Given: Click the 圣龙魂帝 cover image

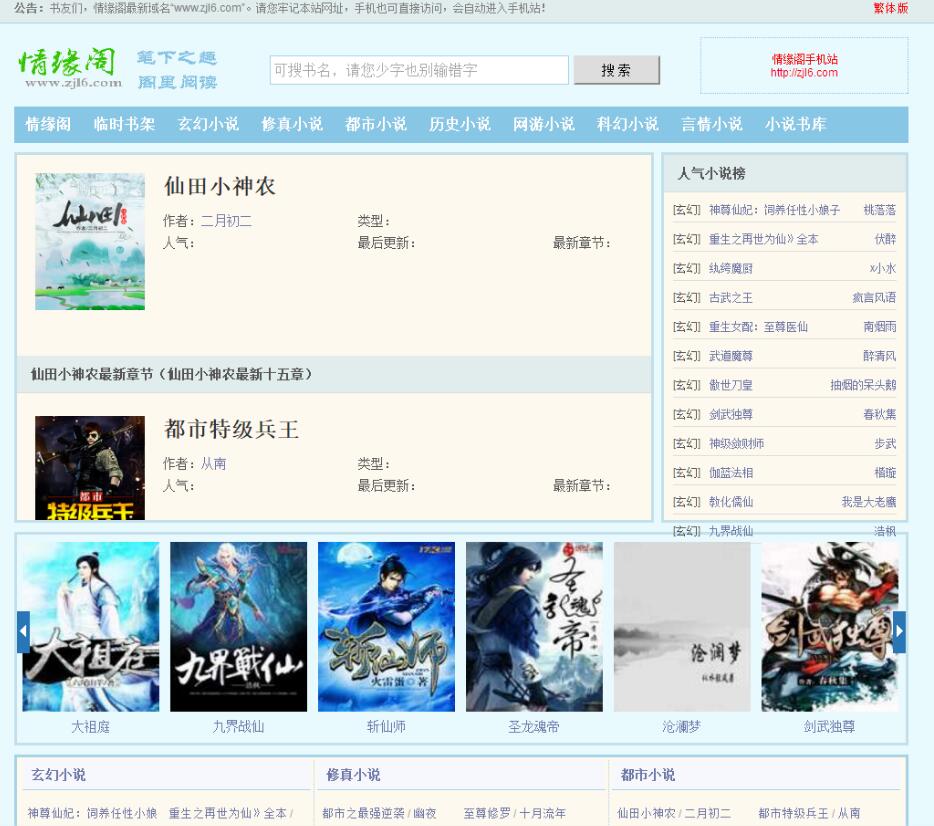Looking at the screenshot, I should pos(534,626).
